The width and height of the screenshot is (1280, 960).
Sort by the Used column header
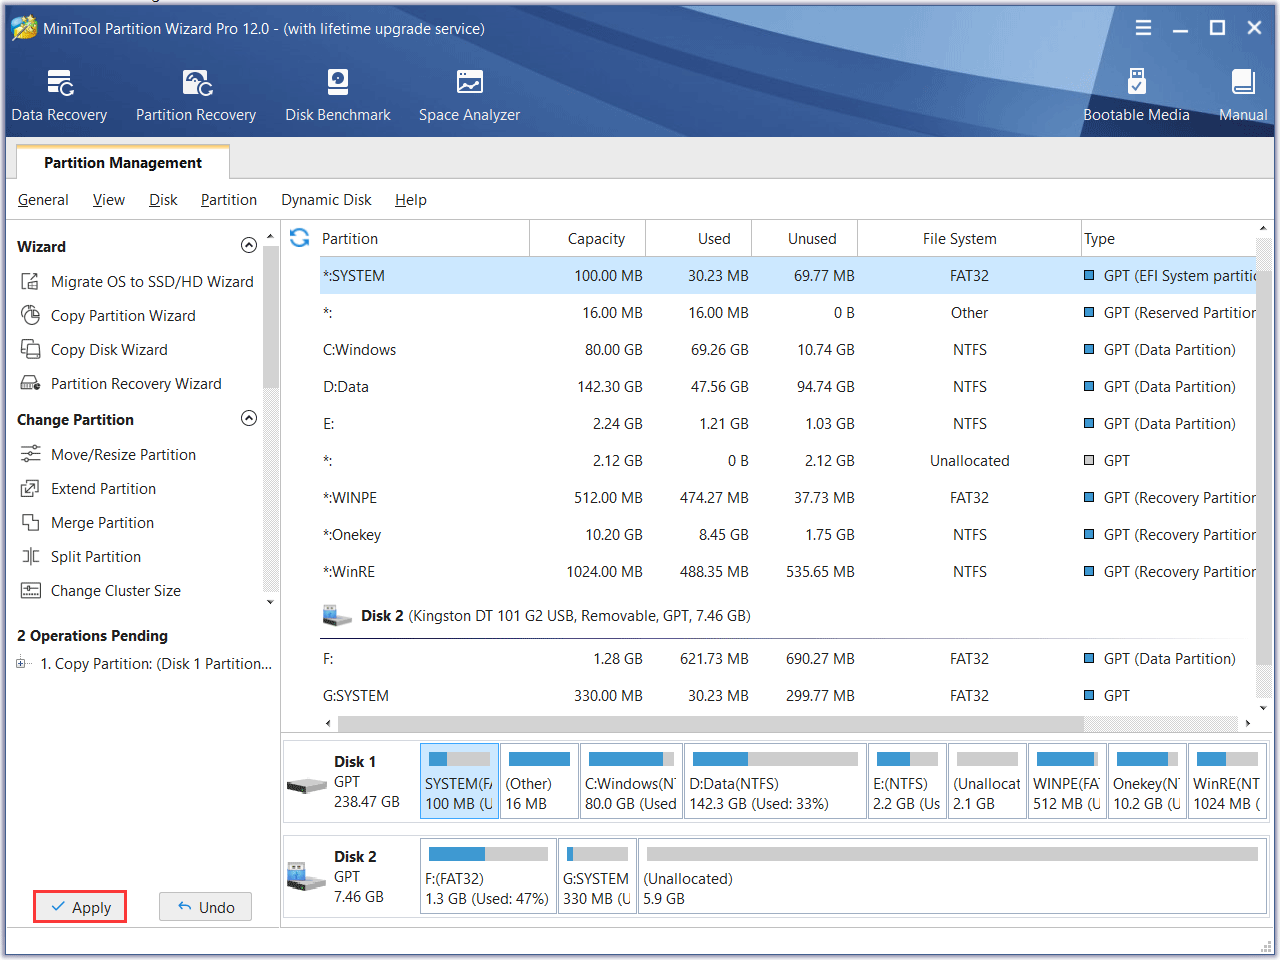[x=699, y=239]
